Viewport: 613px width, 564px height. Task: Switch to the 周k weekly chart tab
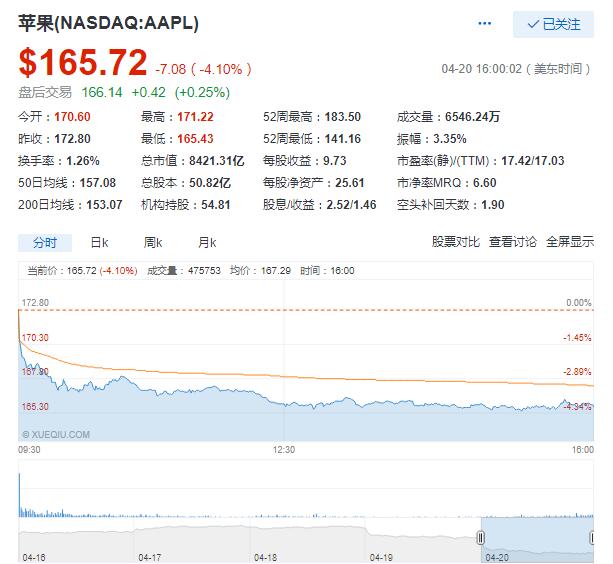point(153,243)
